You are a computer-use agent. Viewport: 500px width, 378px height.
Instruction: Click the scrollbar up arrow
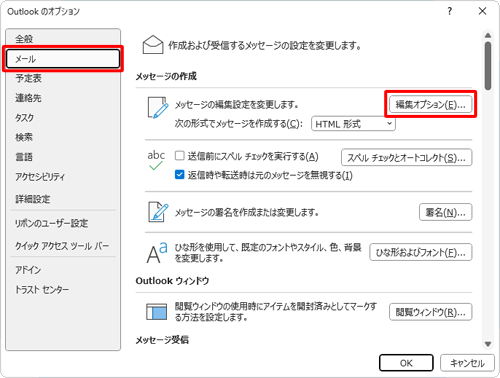[x=488, y=35]
